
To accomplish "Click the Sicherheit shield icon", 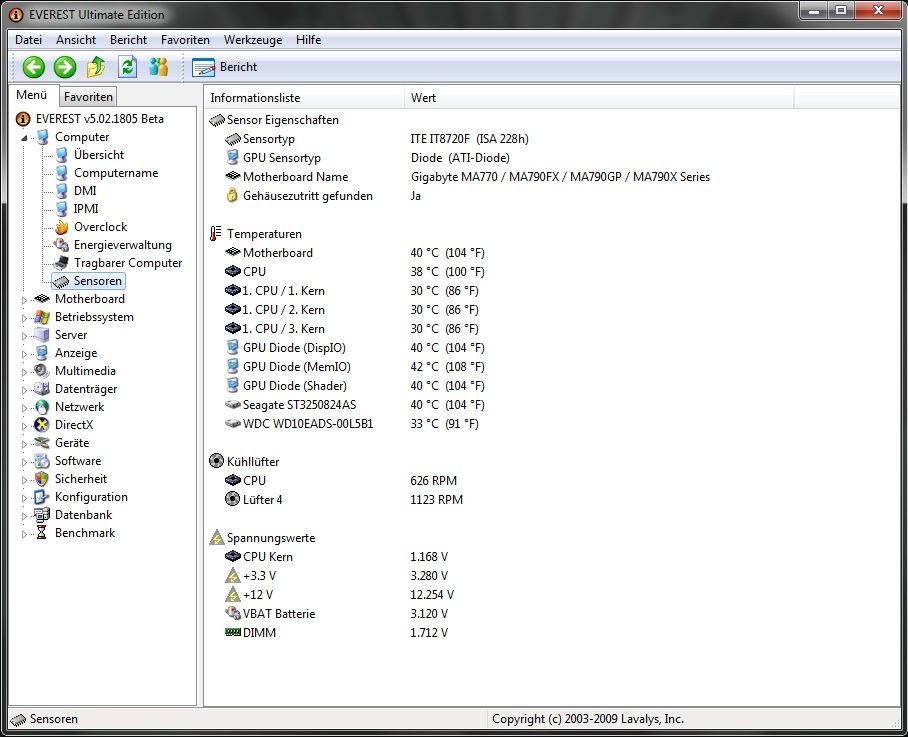I will [x=42, y=479].
